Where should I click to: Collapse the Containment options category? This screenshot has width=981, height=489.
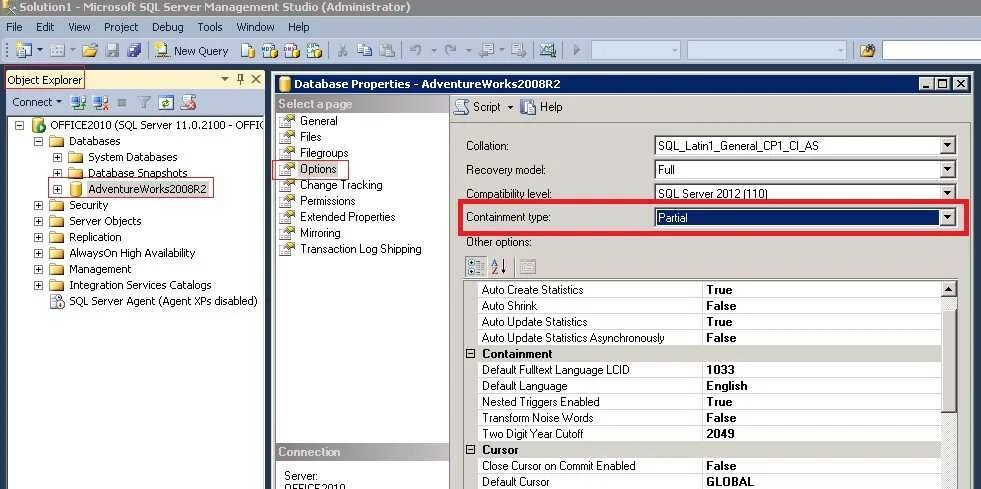[x=470, y=354]
